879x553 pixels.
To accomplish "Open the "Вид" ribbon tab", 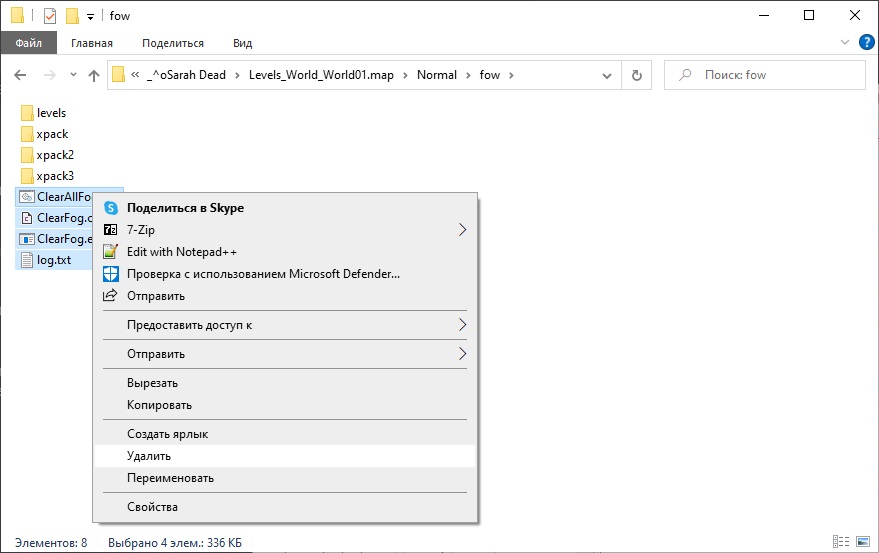I will click(x=242, y=43).
